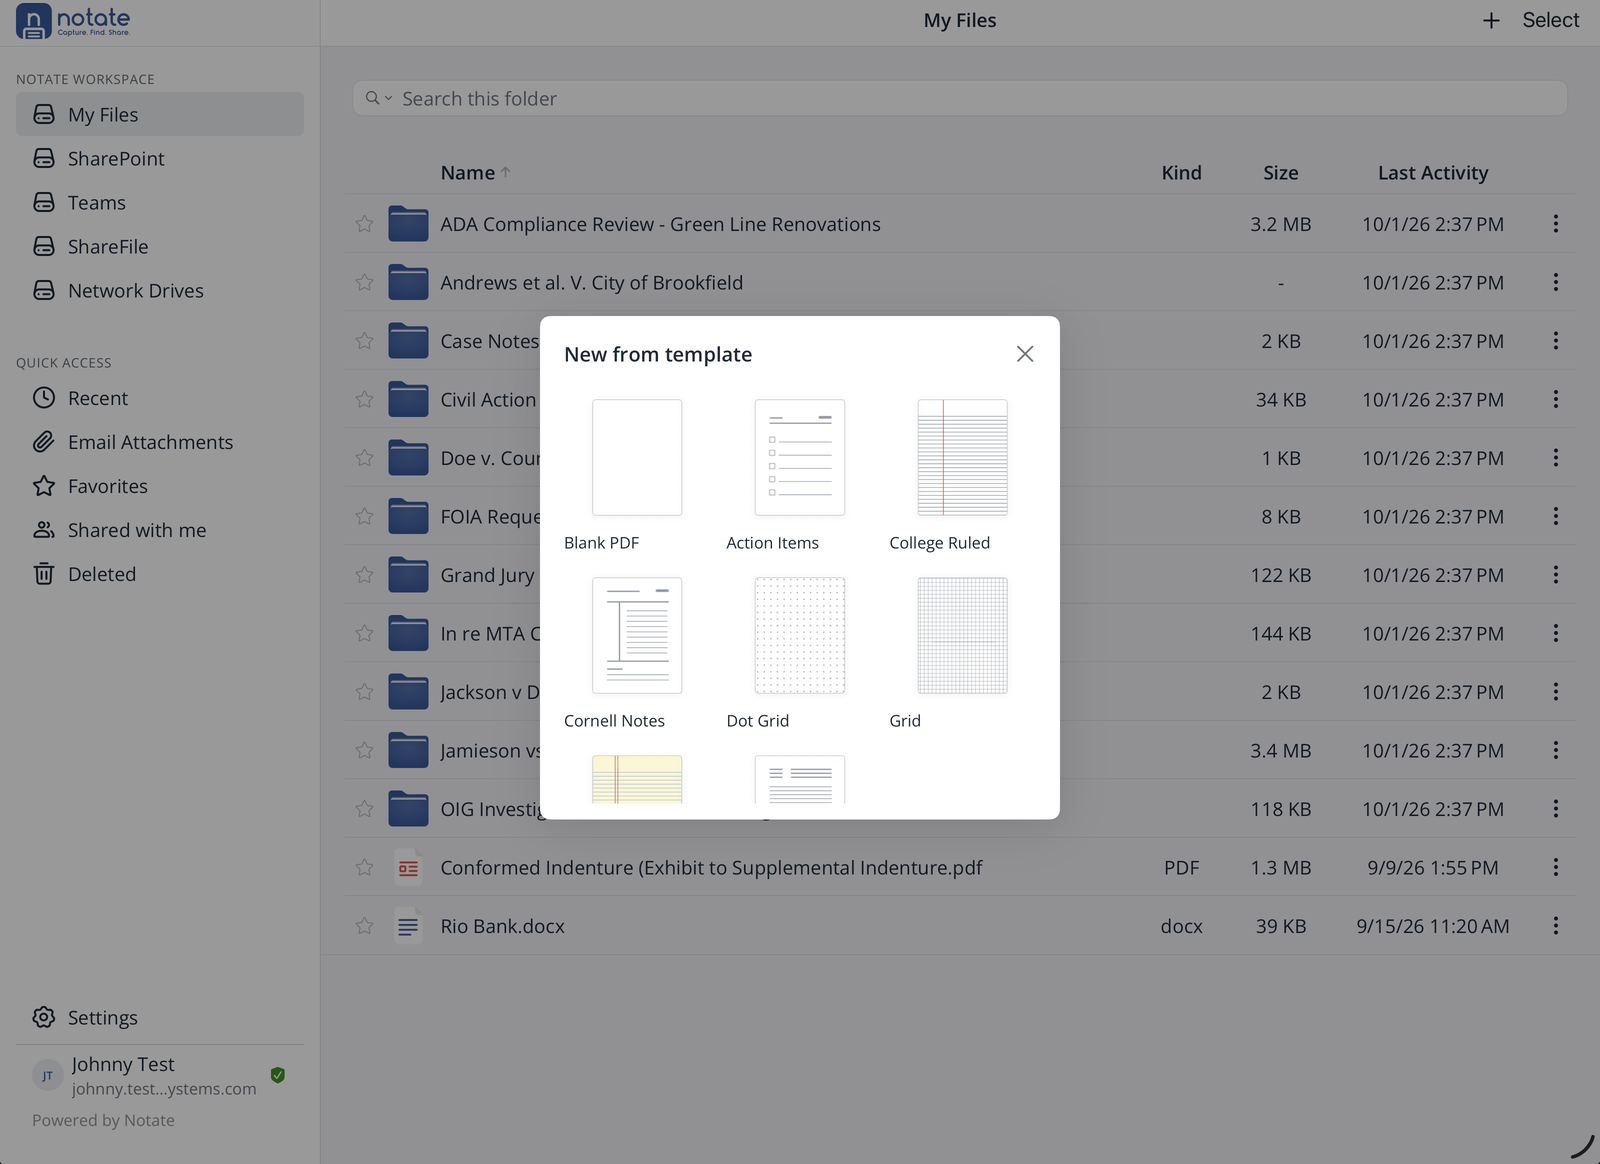Screen dimensions: 1600x1164
Task: Star the Conformed Indenture PDF
Action: tap(364, 867)
